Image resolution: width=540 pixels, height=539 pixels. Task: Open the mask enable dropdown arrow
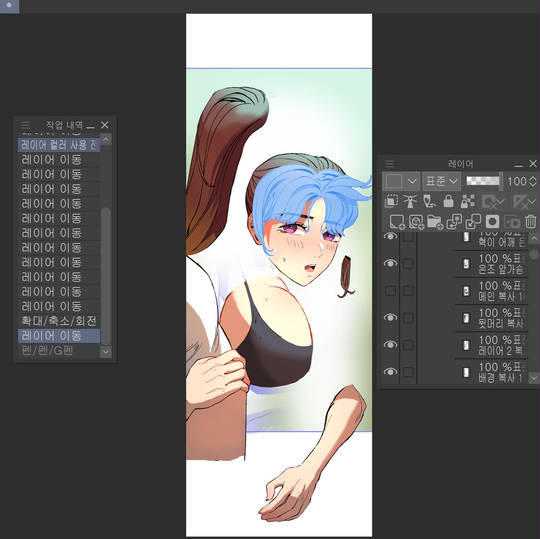coord(501,202)
